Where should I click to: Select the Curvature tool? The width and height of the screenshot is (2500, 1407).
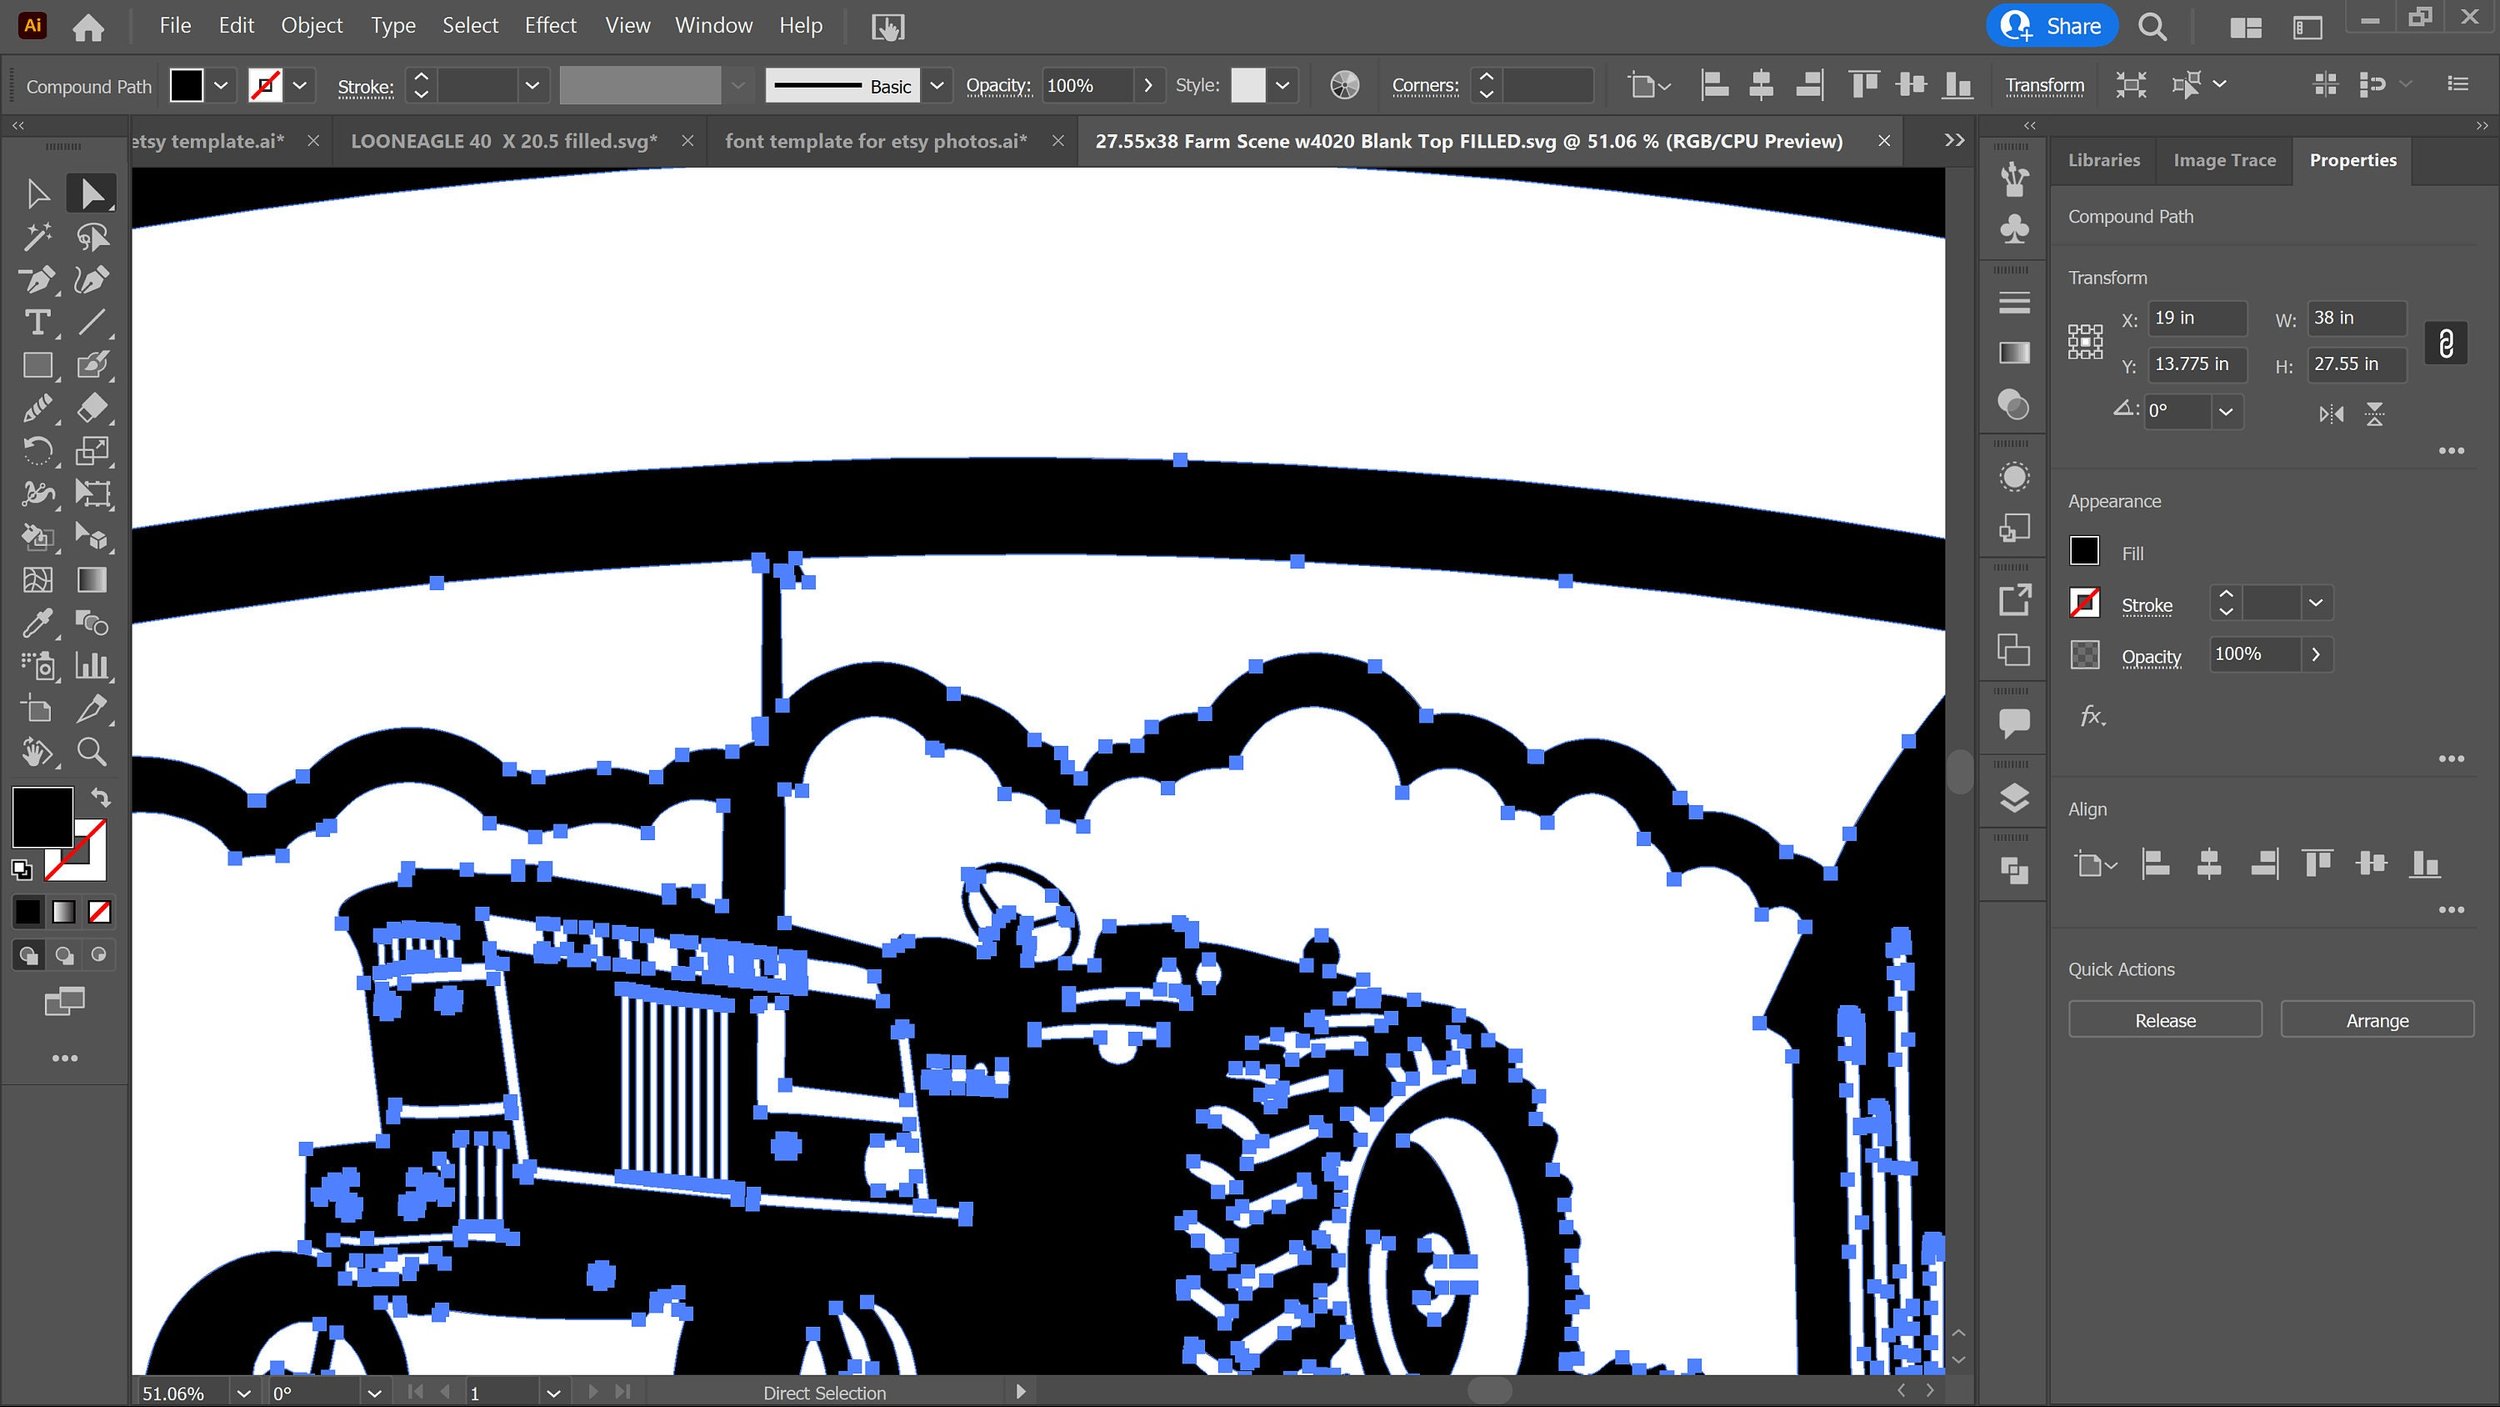[91, 280]
